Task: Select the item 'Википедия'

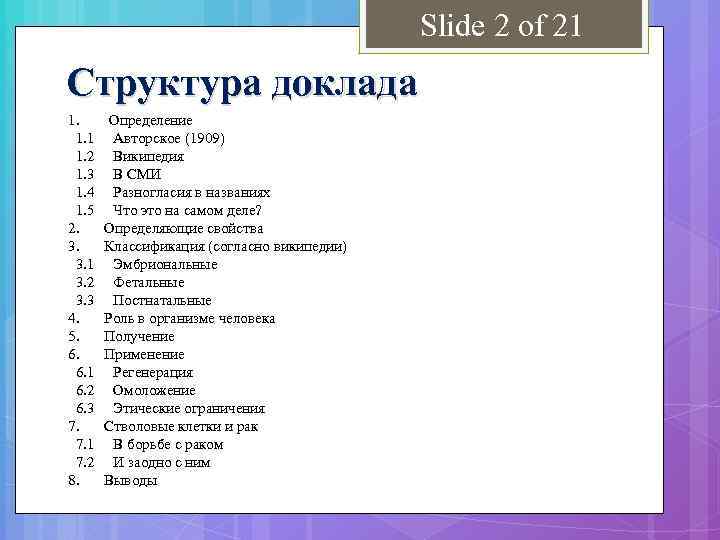Action: (x=148, y=157)
